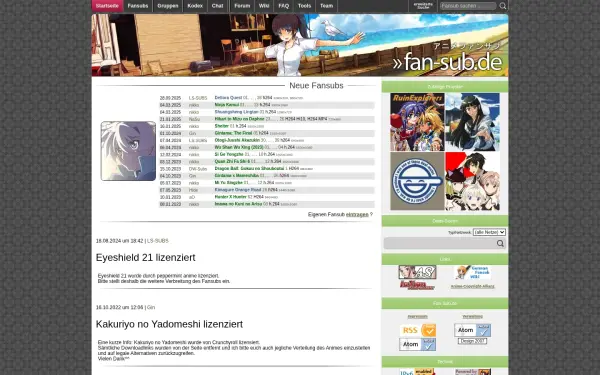Focus the Fansub suchen search field
This screenshot has width=600, height=375.
[468, 6]
